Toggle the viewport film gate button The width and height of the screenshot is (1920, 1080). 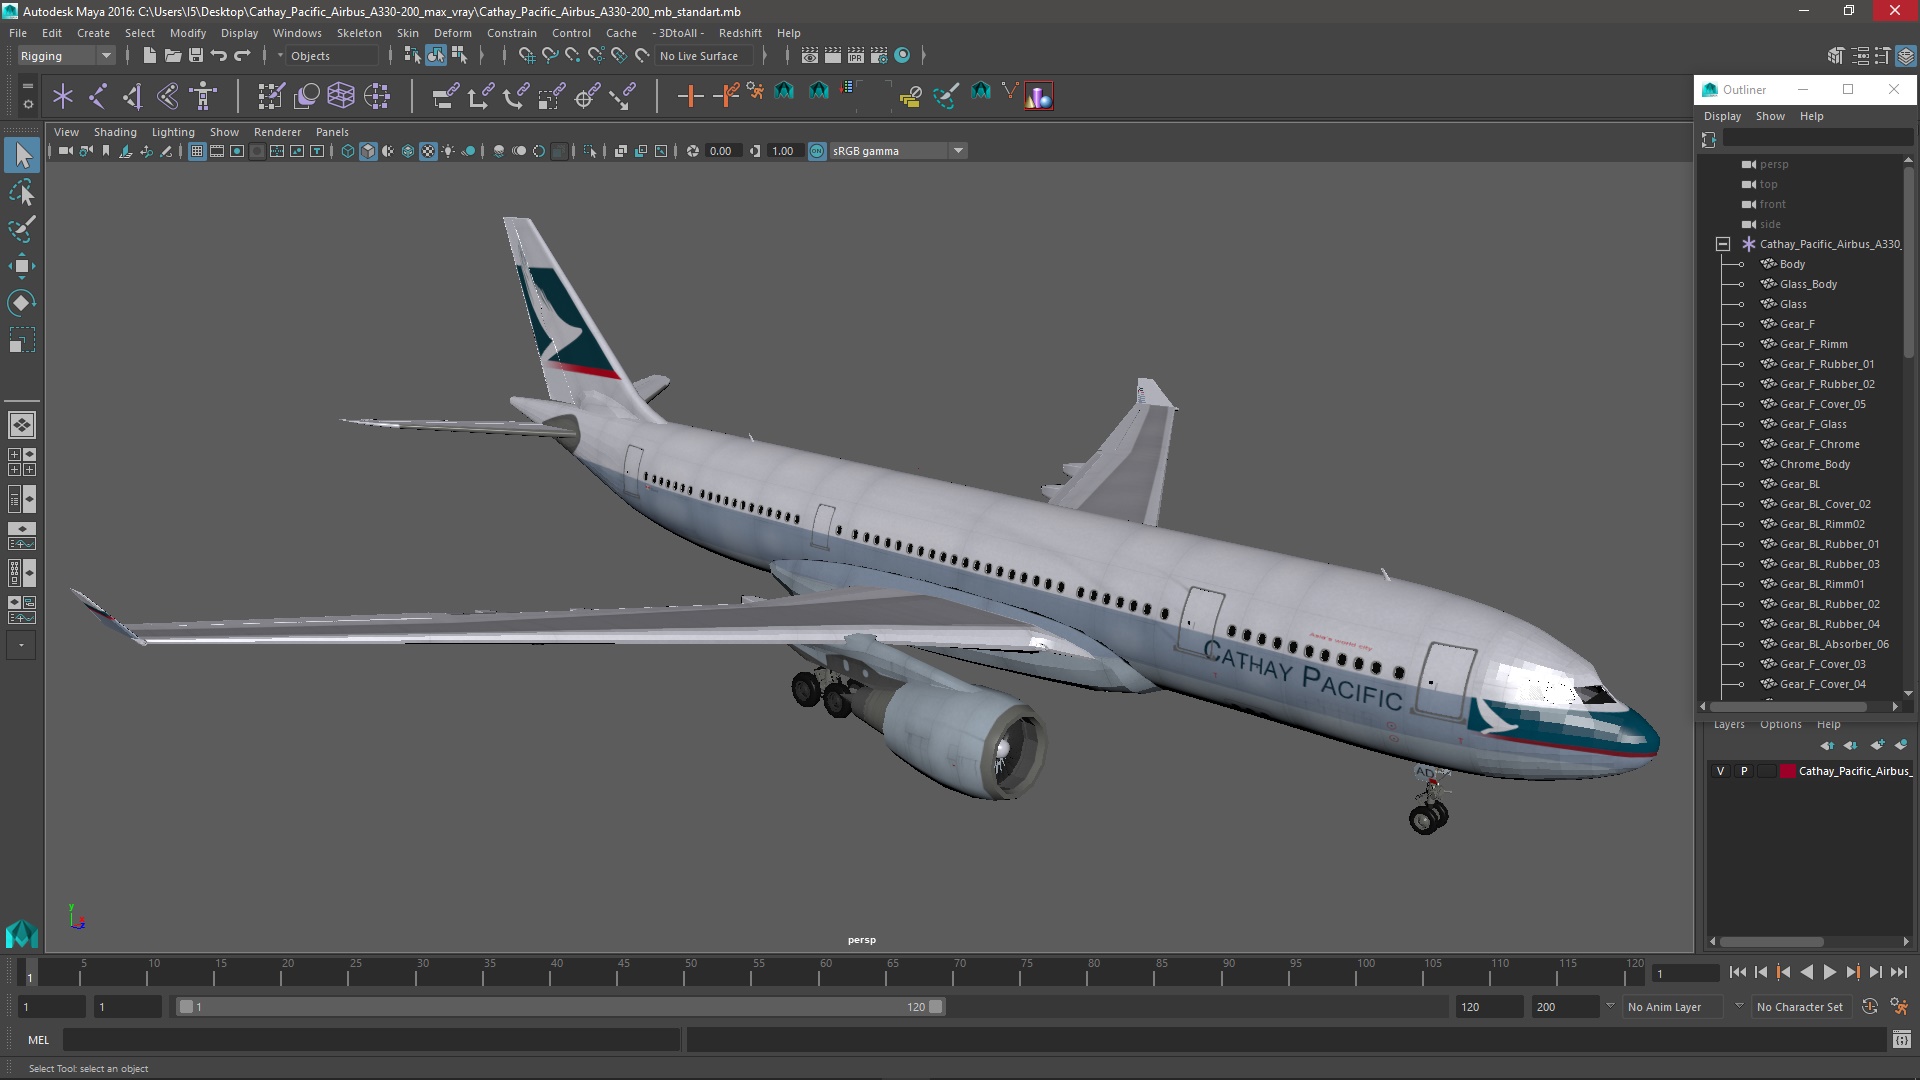(217, 151)
